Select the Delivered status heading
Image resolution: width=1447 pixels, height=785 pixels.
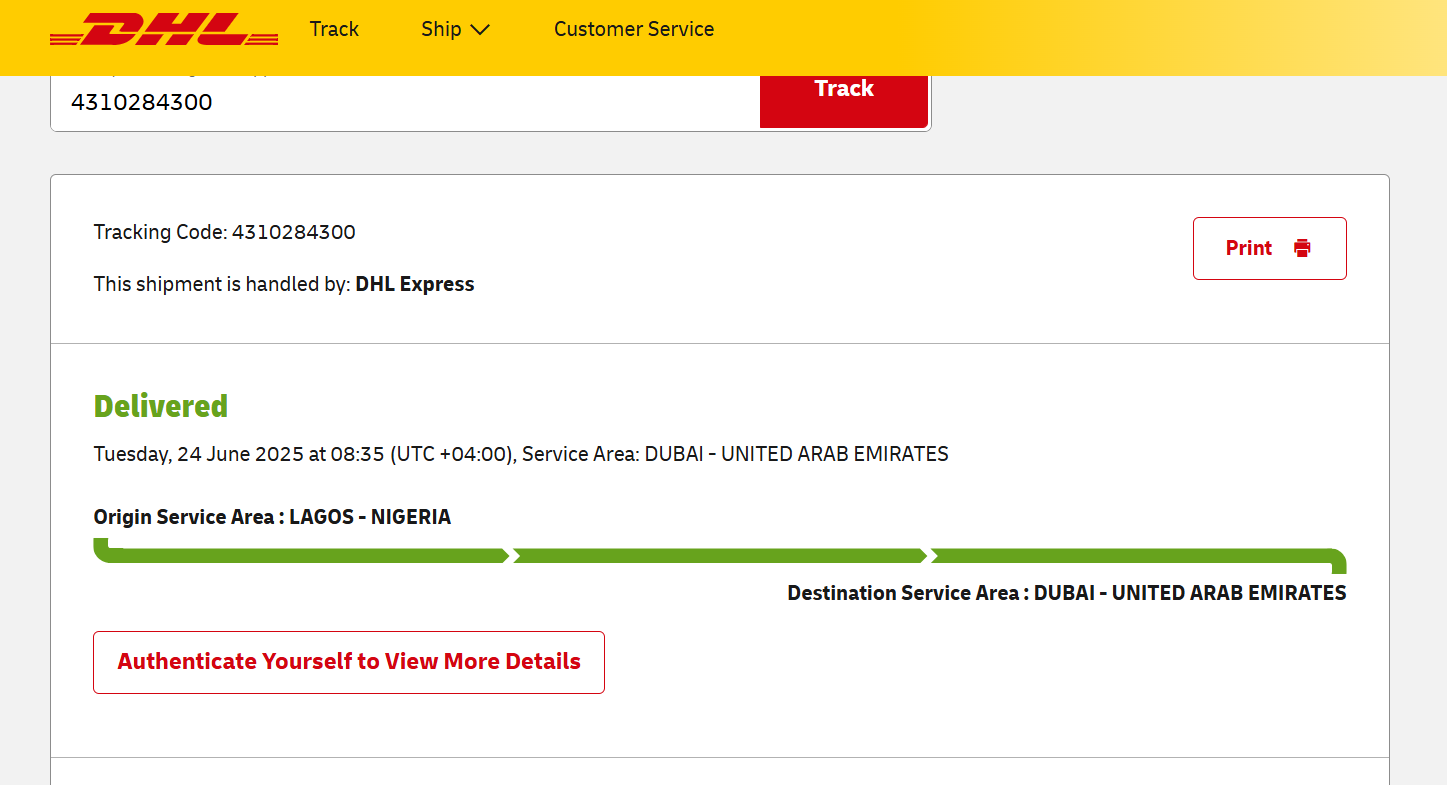tap(161, 406)
